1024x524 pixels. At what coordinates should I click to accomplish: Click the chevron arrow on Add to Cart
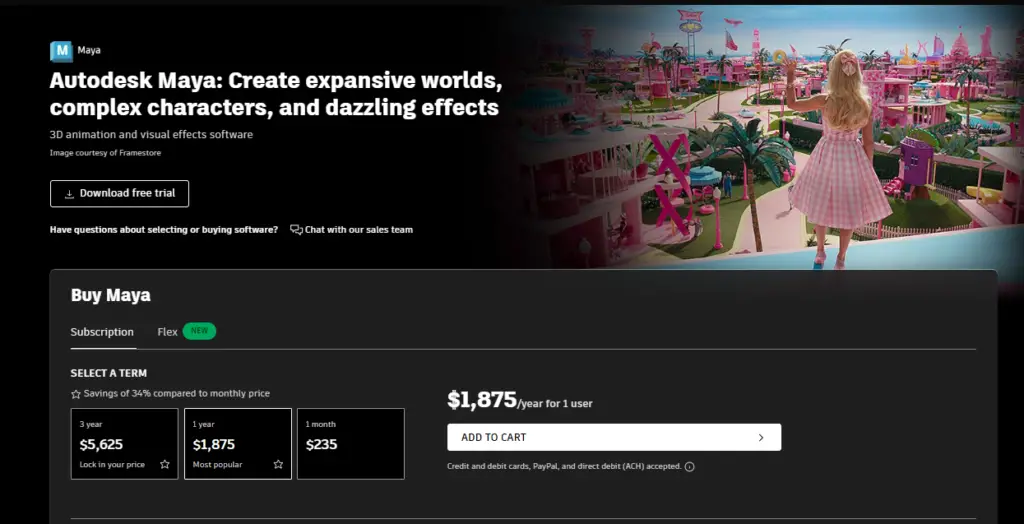[x=760, y=438]
